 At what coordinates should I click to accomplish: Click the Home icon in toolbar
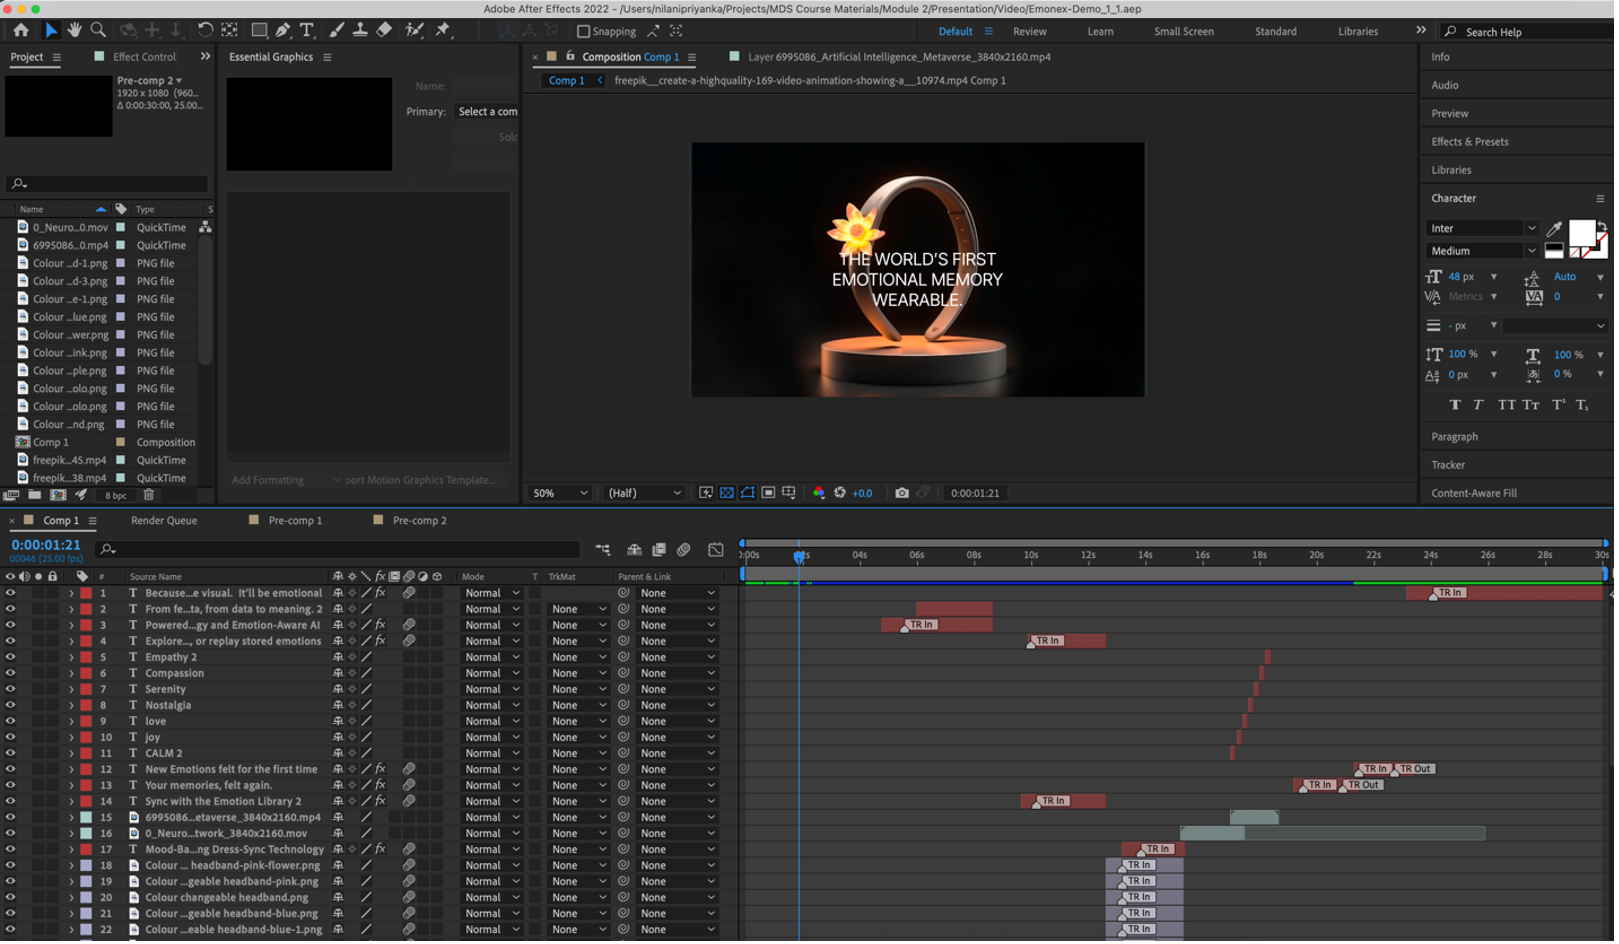(21, 30)
